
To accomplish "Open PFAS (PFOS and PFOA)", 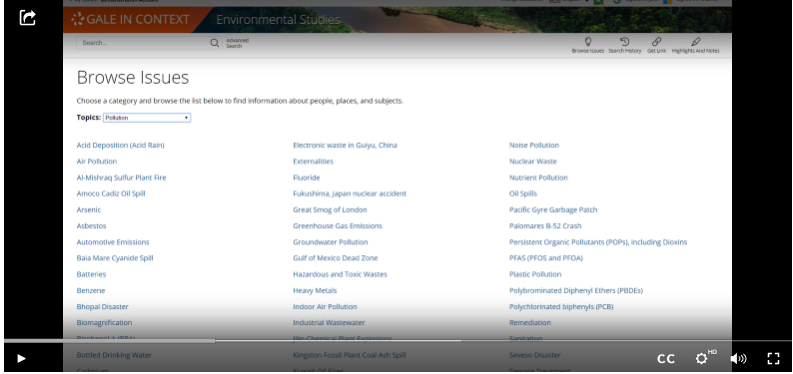I will pos(546,258).
